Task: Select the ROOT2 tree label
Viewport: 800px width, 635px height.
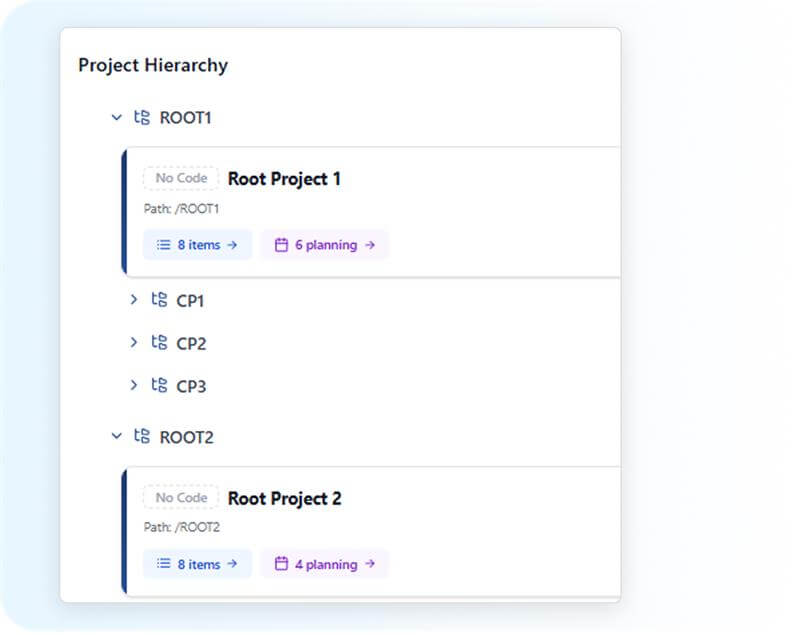Action: (x=186, y=438)
